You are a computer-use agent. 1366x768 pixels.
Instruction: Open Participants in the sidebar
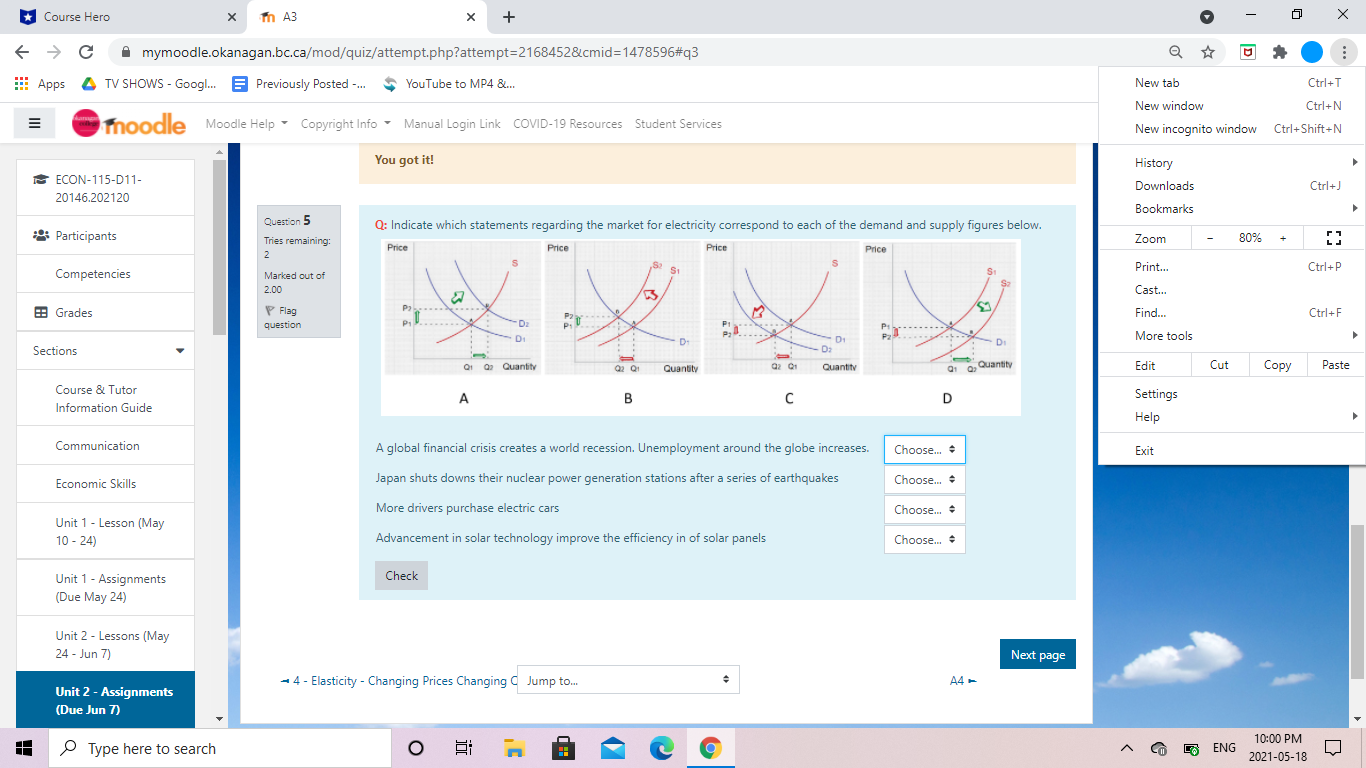point(105,236)
